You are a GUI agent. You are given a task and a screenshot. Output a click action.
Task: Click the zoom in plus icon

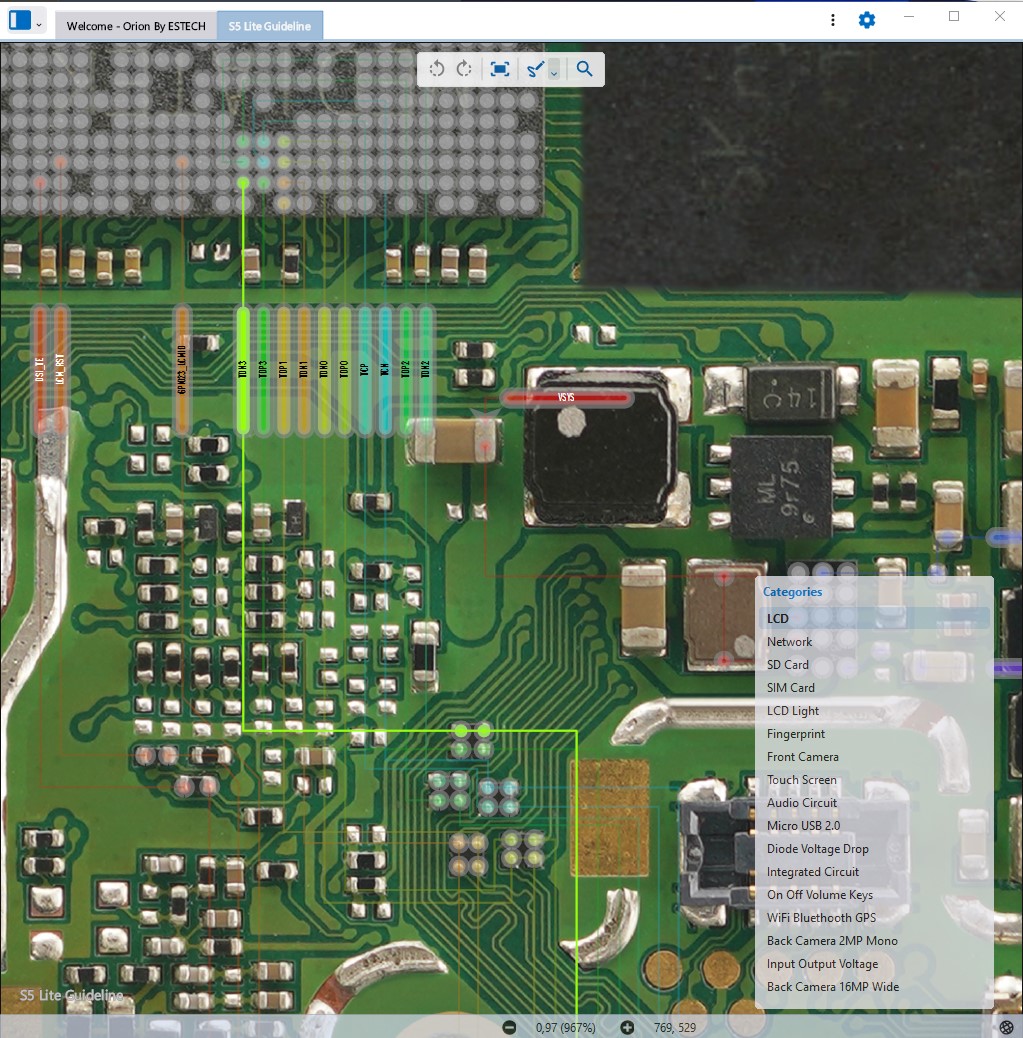(x=627, y=1027)
